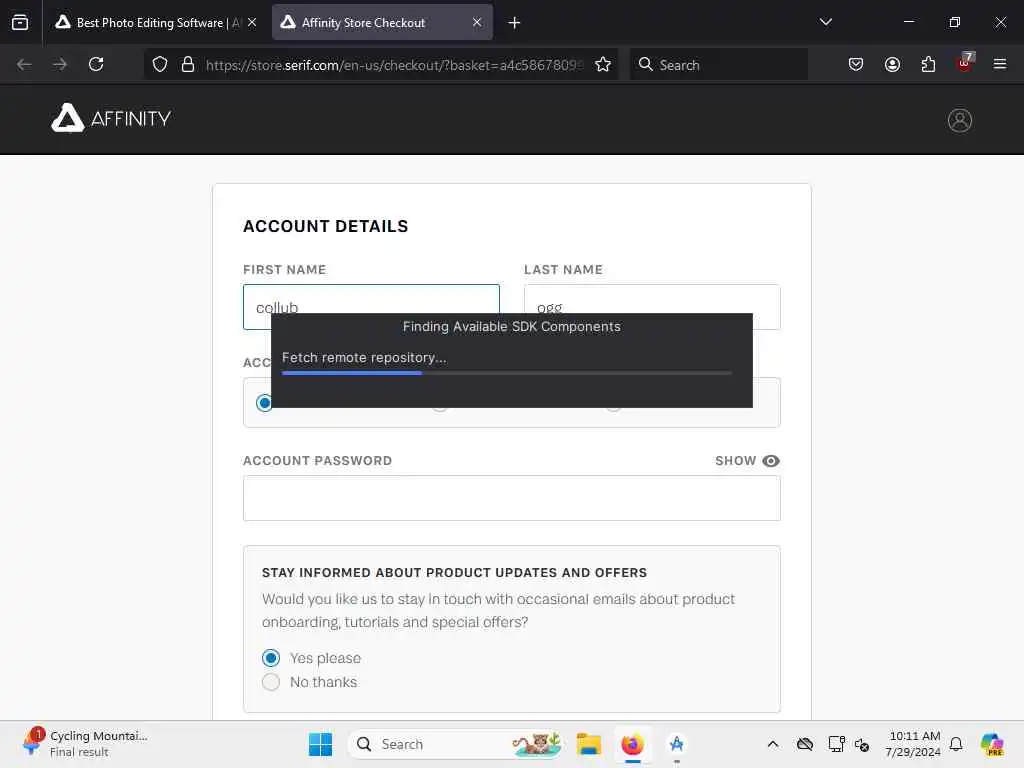Click the First Name field
This screenshot has height=768, width=1024.
tap(371, 307)
